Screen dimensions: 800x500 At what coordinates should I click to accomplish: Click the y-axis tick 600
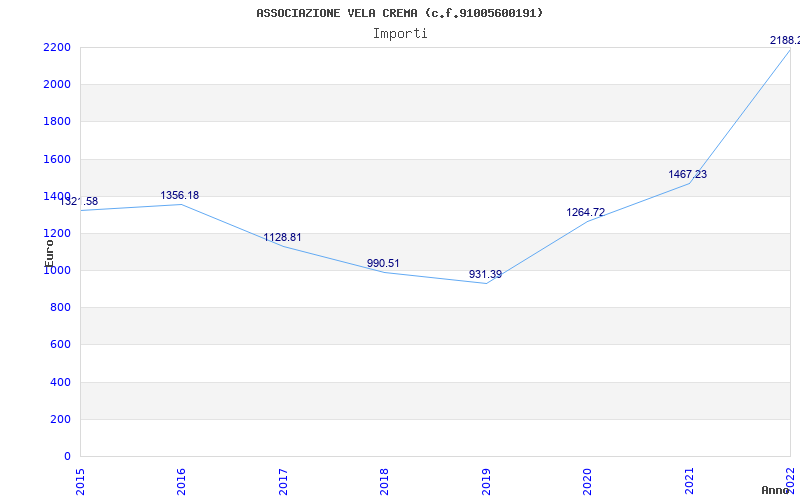pyautogui.click(x=60, y=345)
